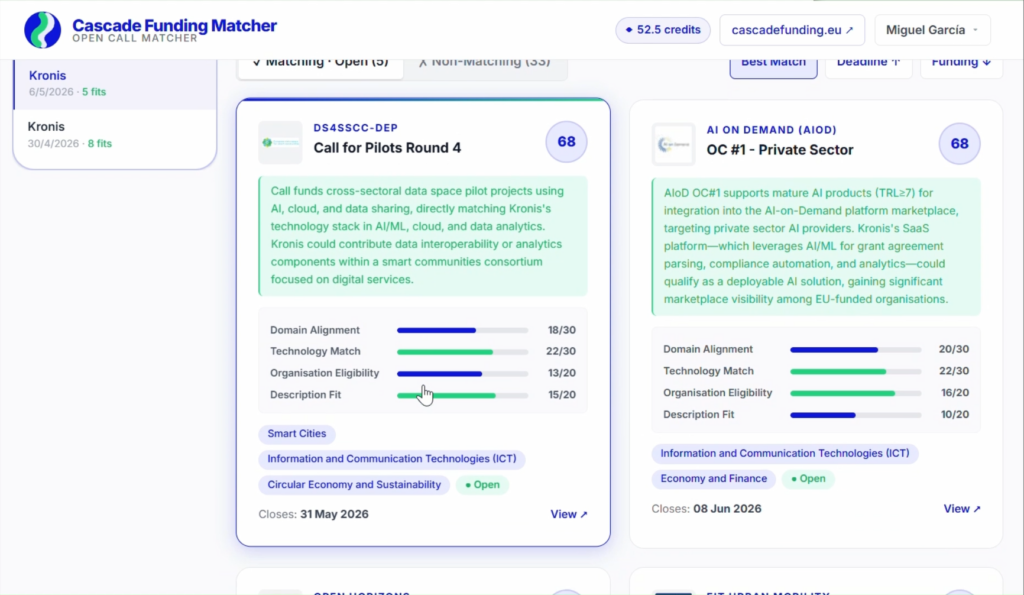The image size is (1024, 595).
Task: Open the DS4SSCC-DEP call logo thumbnail
Action: tap(280, 142)
